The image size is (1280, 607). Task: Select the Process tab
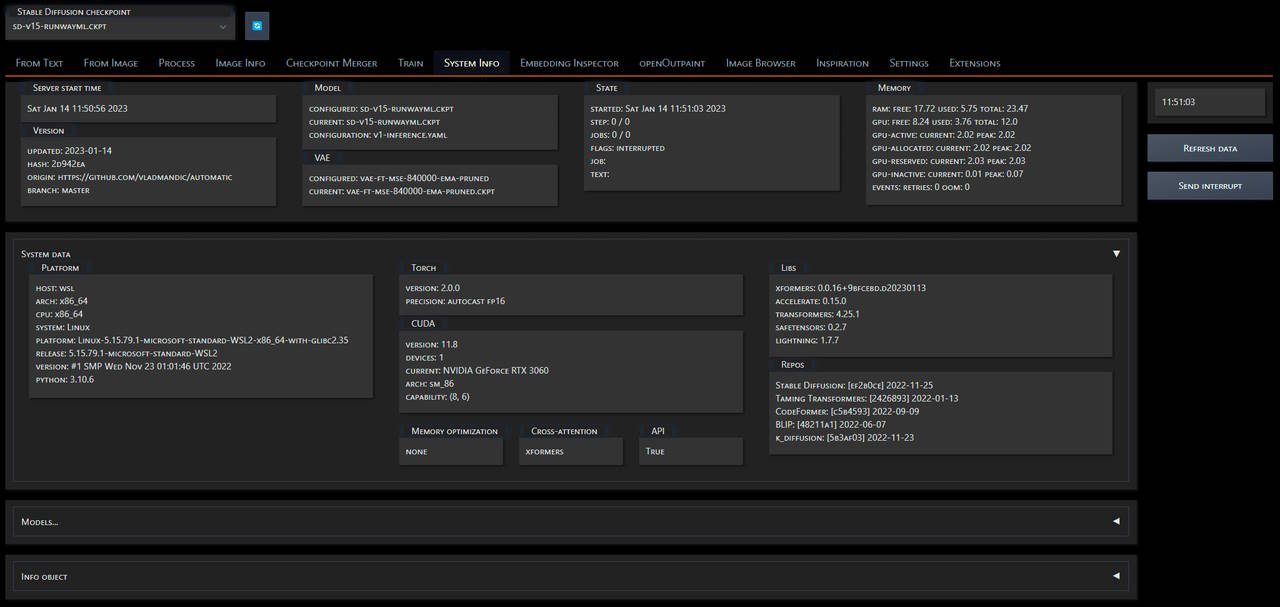click(176, 62)
